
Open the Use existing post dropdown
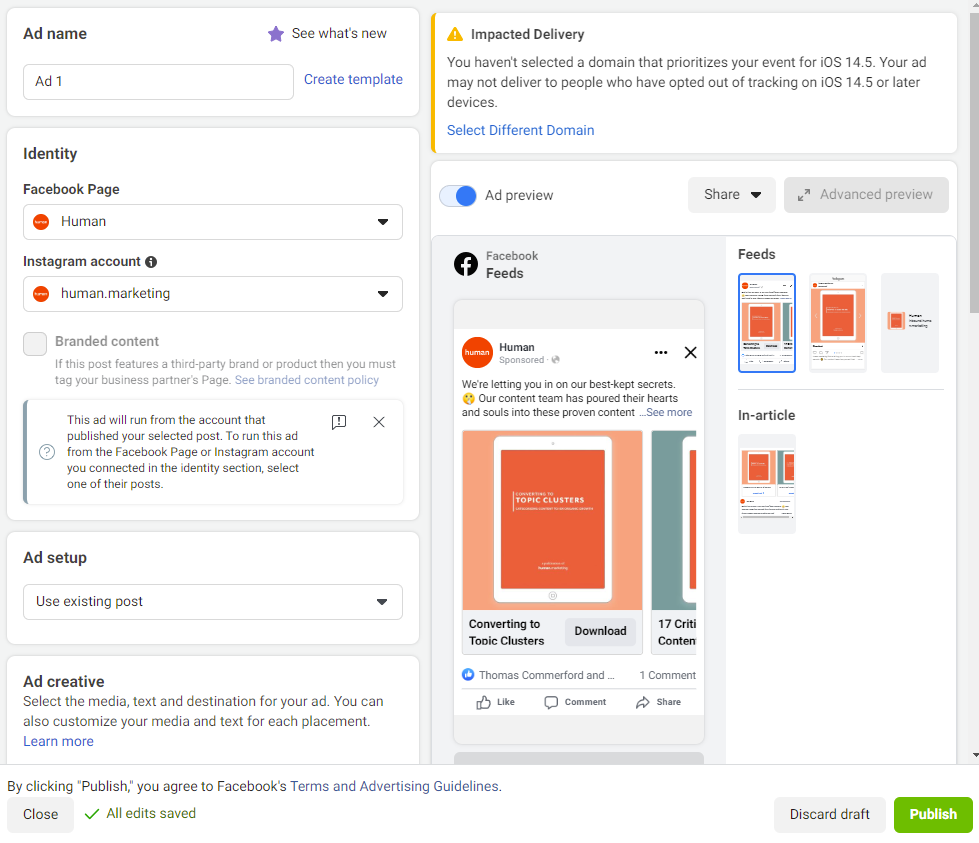(213, 602)
